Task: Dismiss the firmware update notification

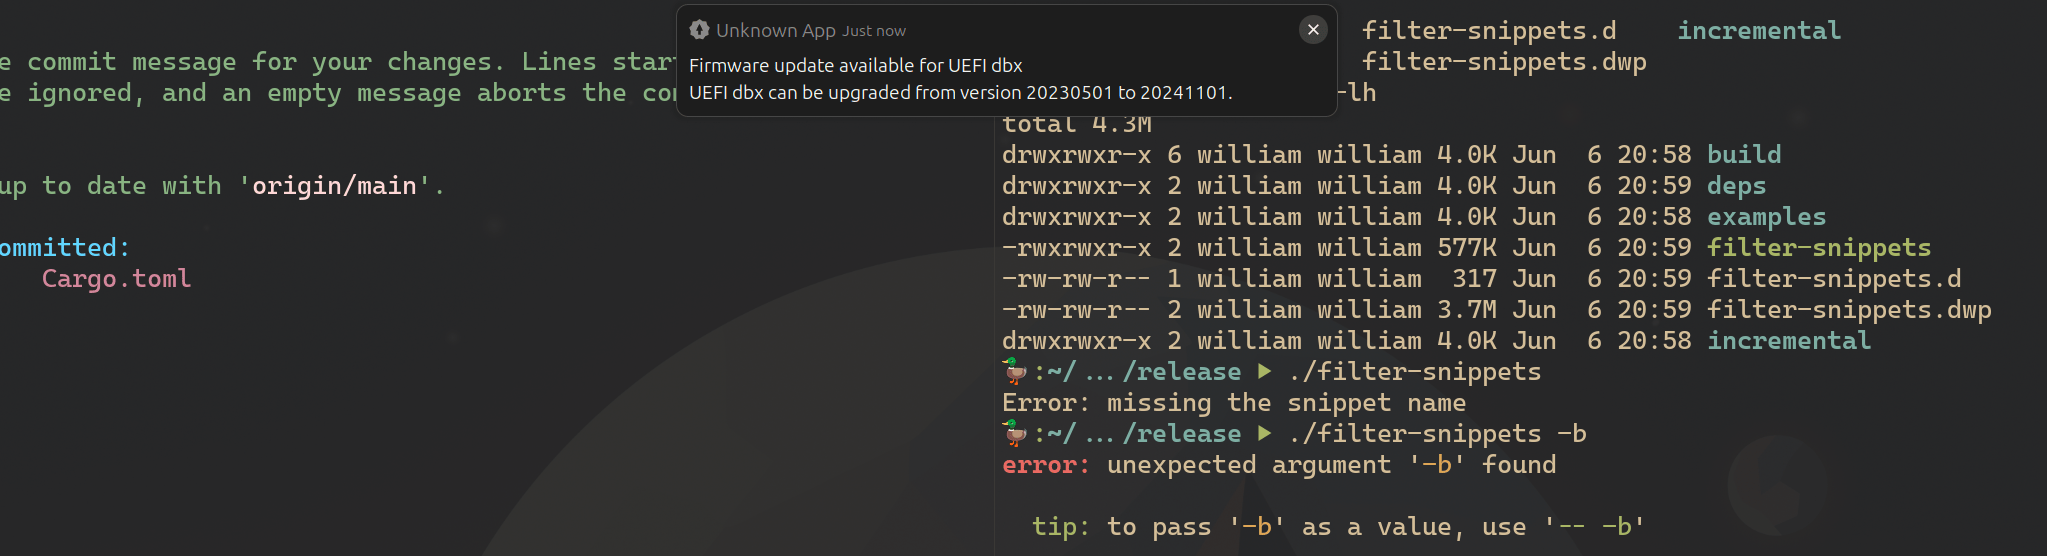Action: pyautogui.click(x=1313, y=30)
